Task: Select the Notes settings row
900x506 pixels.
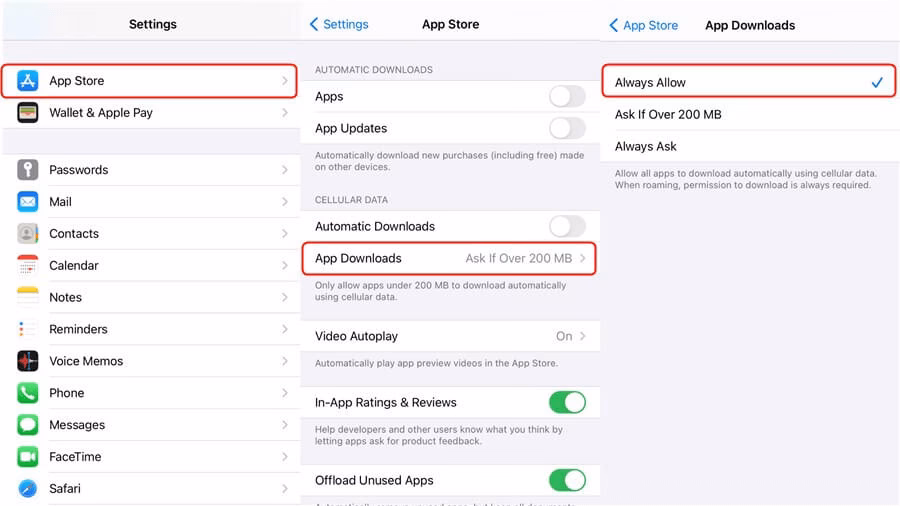Action: [x=150, y=298]
